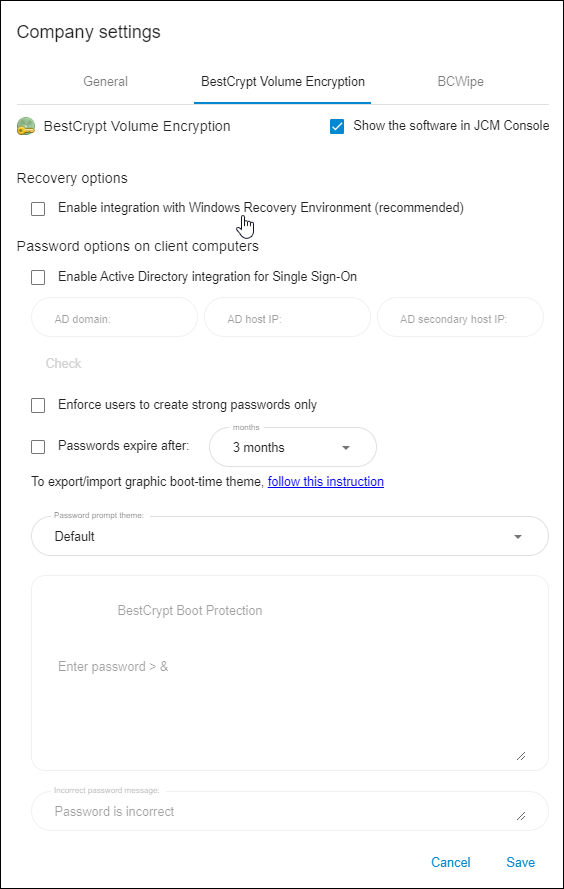Uncheck Show the software in JCM Console
The width and height of the screenshot is (564, 889).
click(337, 126)
